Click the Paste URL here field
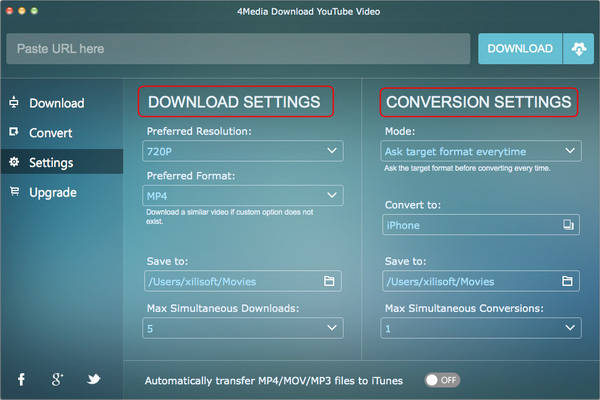The image size is (600, 400). pyautogui.click(x=238, y=49)
